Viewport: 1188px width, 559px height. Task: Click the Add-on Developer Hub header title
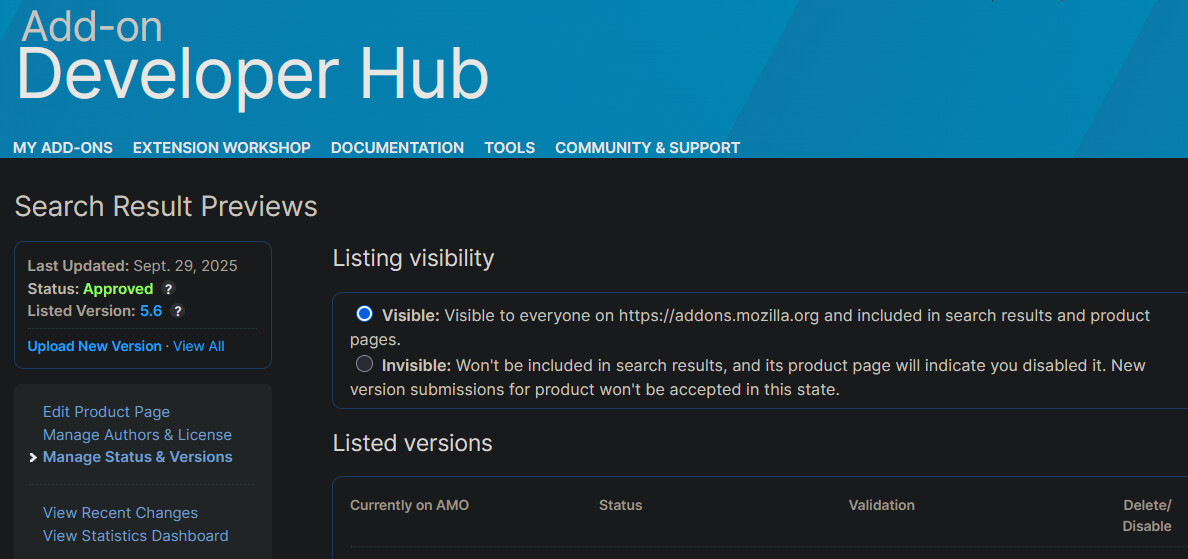(252, 60)
